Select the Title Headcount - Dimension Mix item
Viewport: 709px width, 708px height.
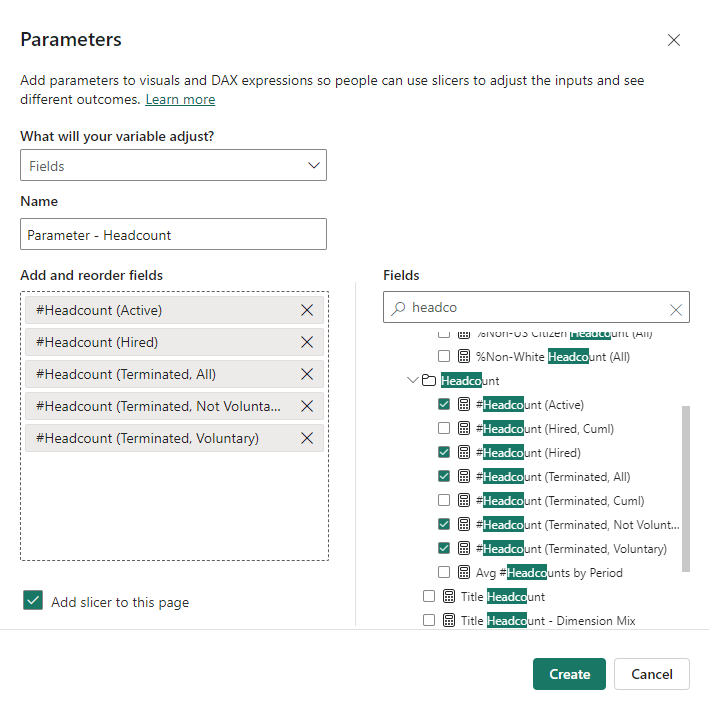pyautogui.click(x=547, y=621)
